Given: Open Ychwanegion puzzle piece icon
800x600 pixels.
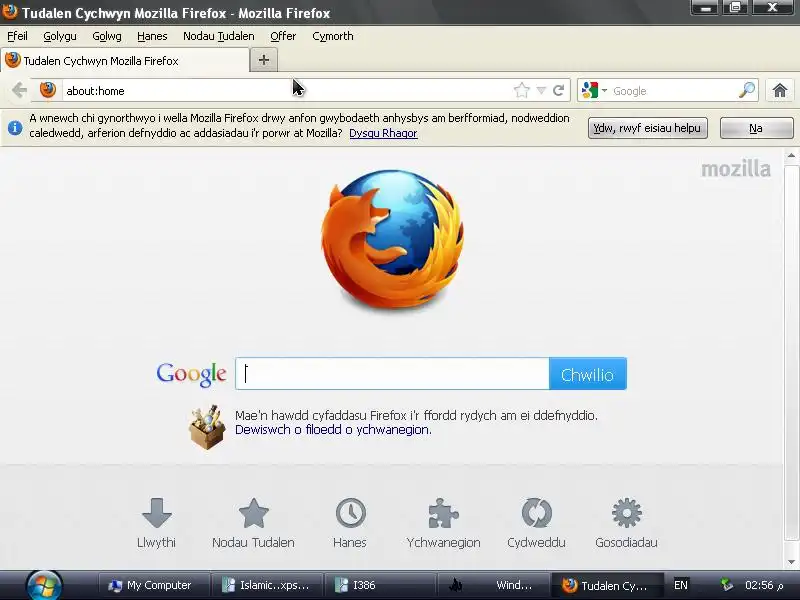Looking at the screenshot, I should 443,513.
